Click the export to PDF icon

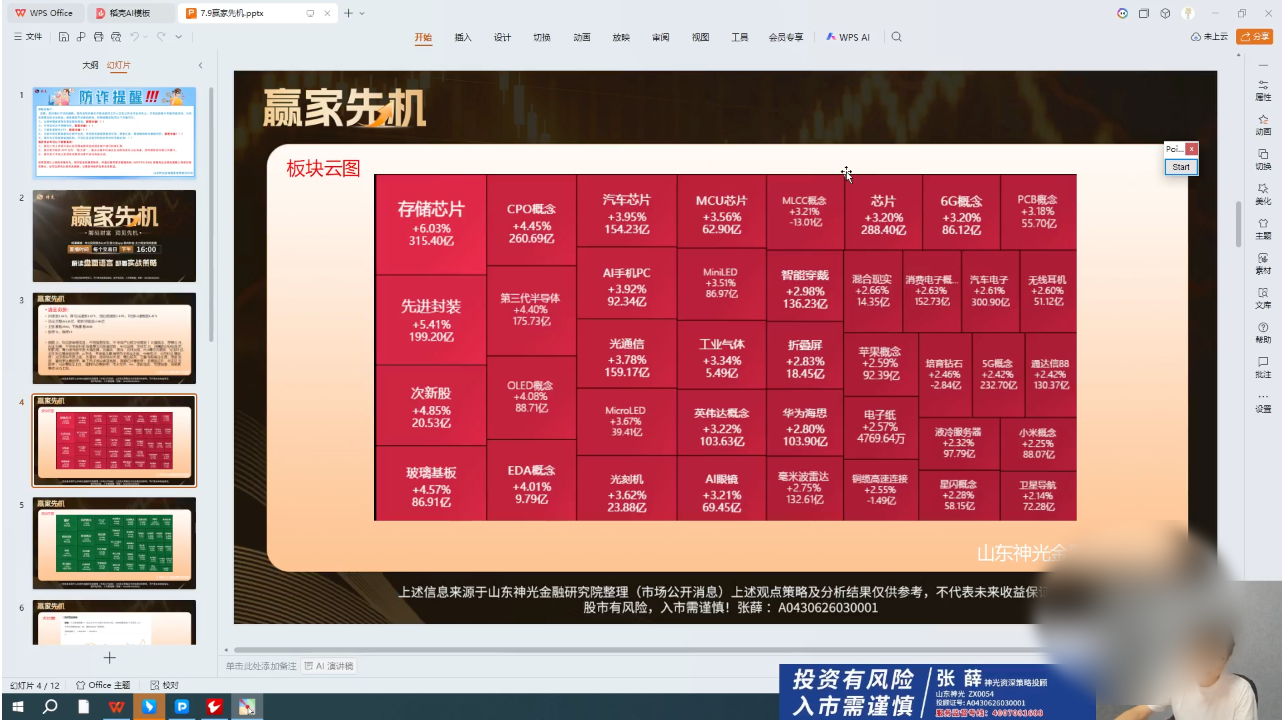click(x=81, y=37)
